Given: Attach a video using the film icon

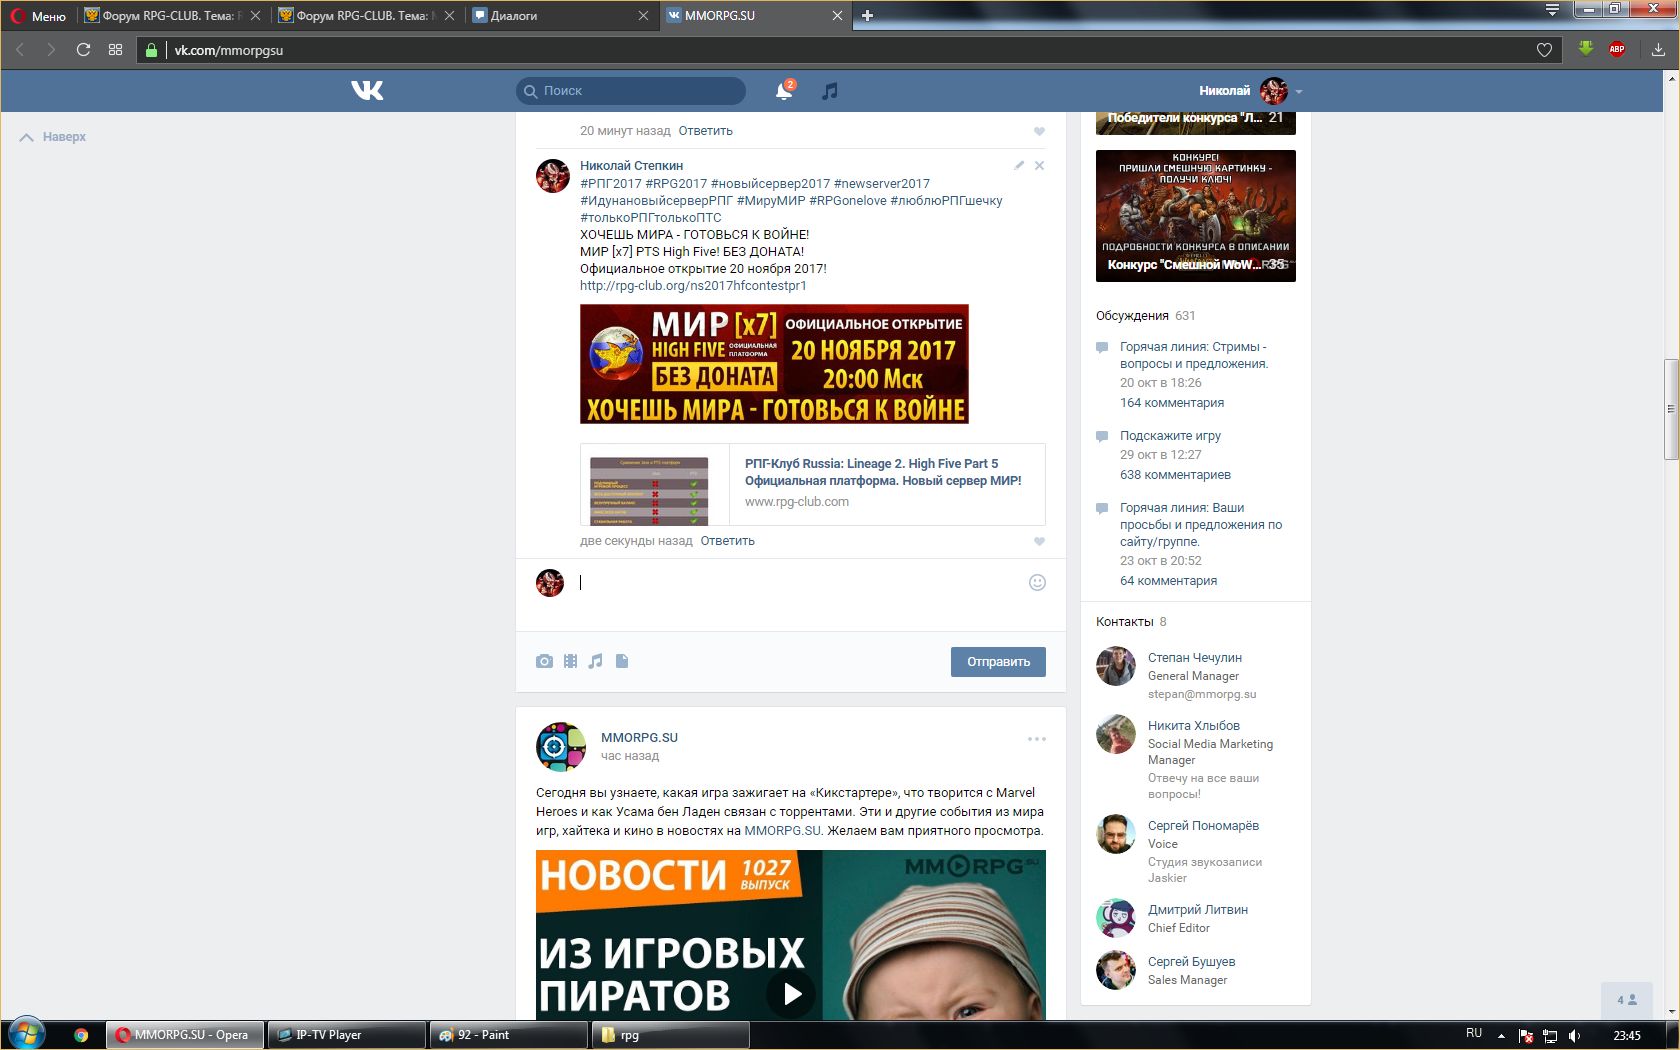Looking at the screenshot, I should click(x=570, y=661).
